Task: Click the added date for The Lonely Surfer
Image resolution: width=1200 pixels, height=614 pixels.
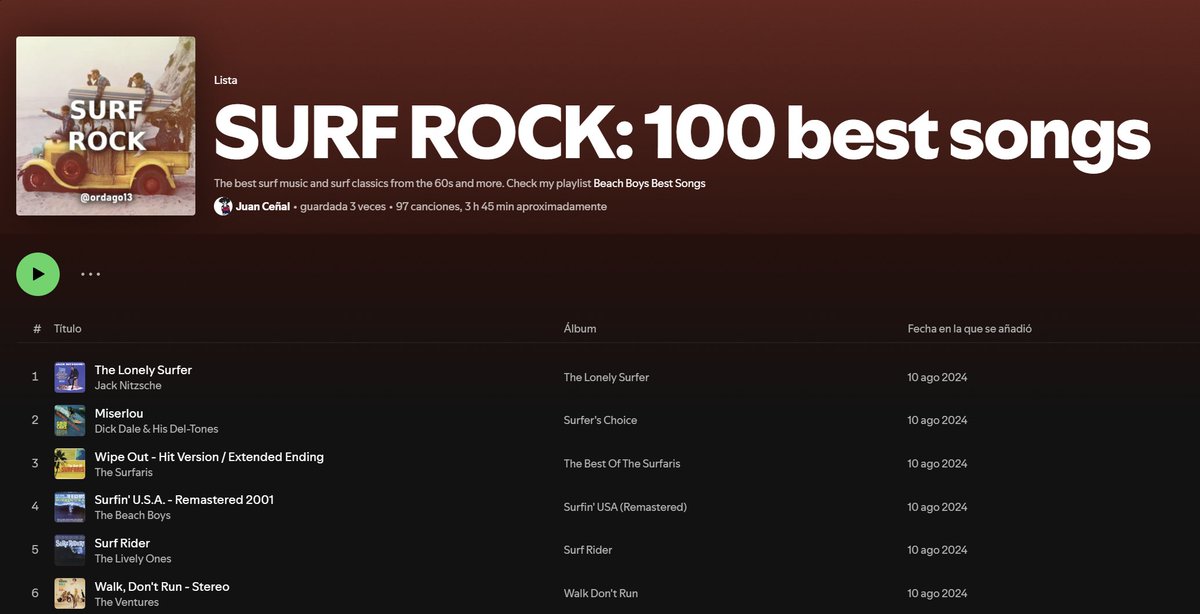Action: pyautogui.click(x=937, y=378)
